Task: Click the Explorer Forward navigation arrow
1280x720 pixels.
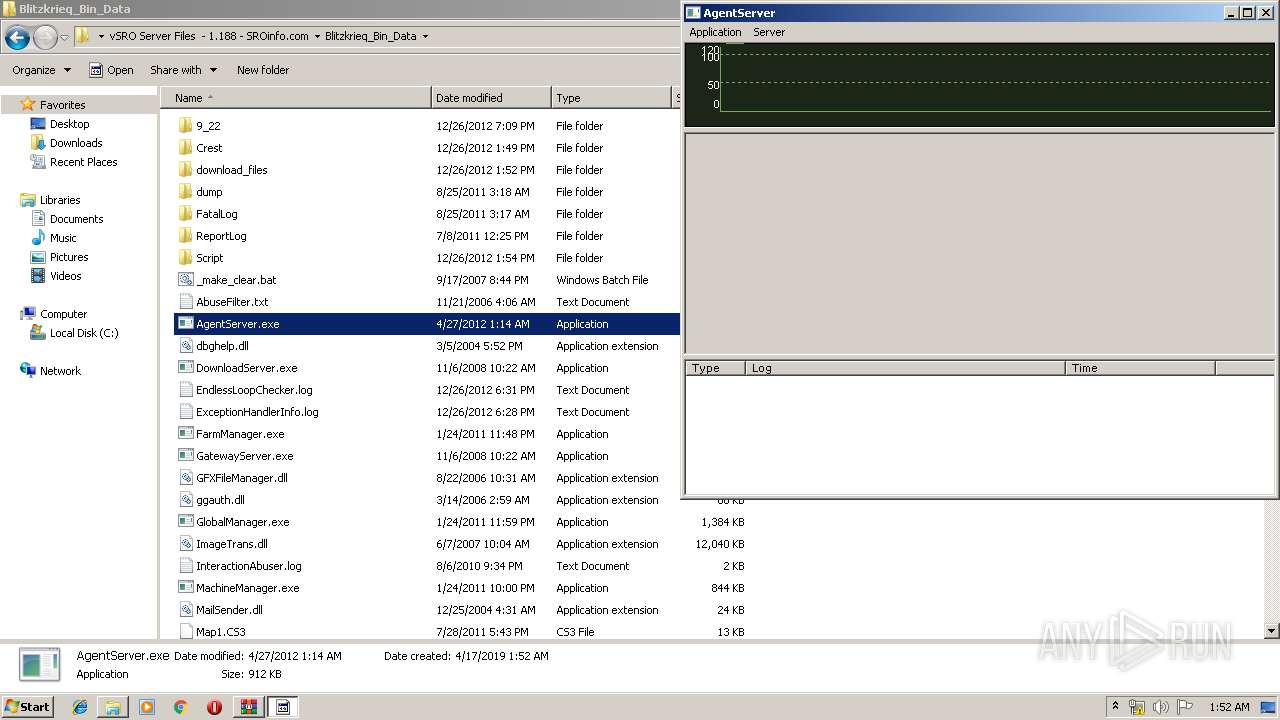Action: 45,38
